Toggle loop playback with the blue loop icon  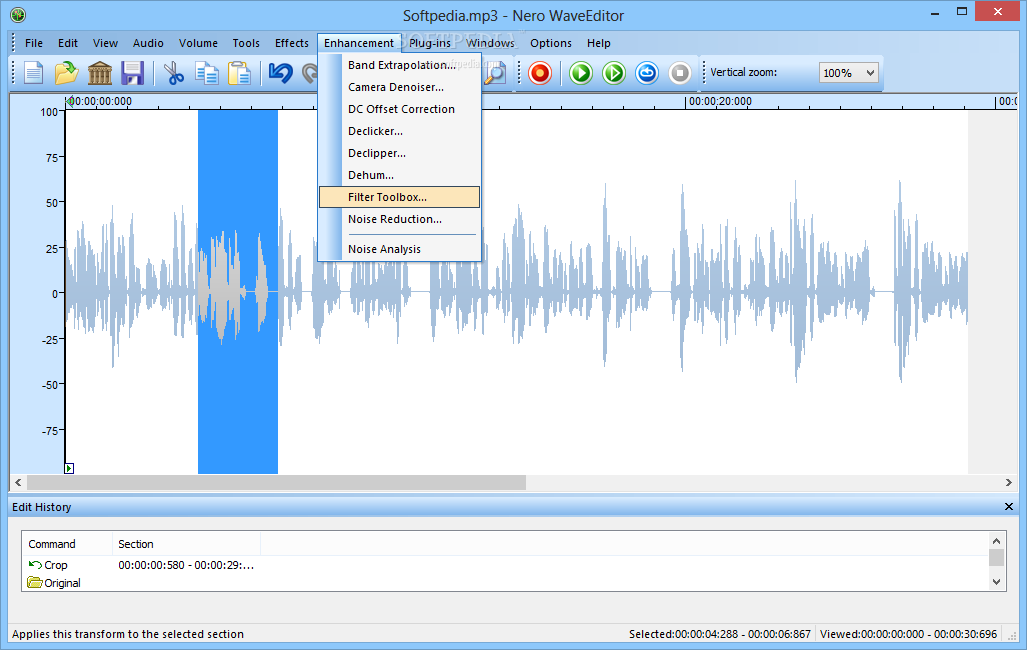tap(647, 73)
